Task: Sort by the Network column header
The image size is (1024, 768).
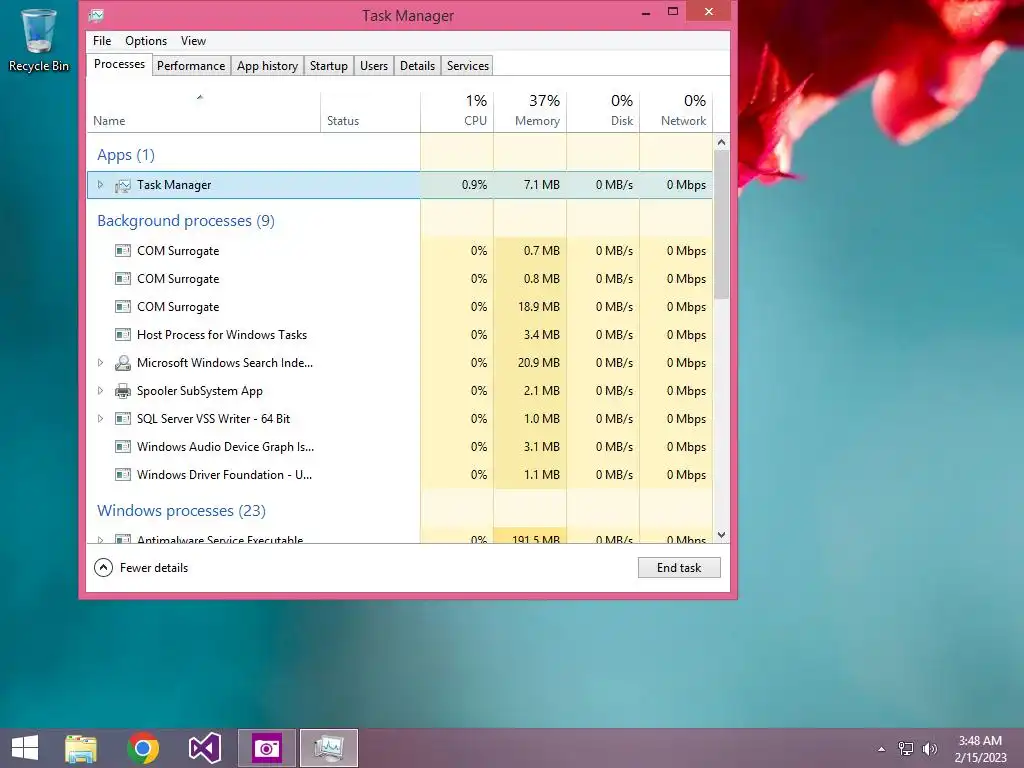Action: [x=676, y=112]
